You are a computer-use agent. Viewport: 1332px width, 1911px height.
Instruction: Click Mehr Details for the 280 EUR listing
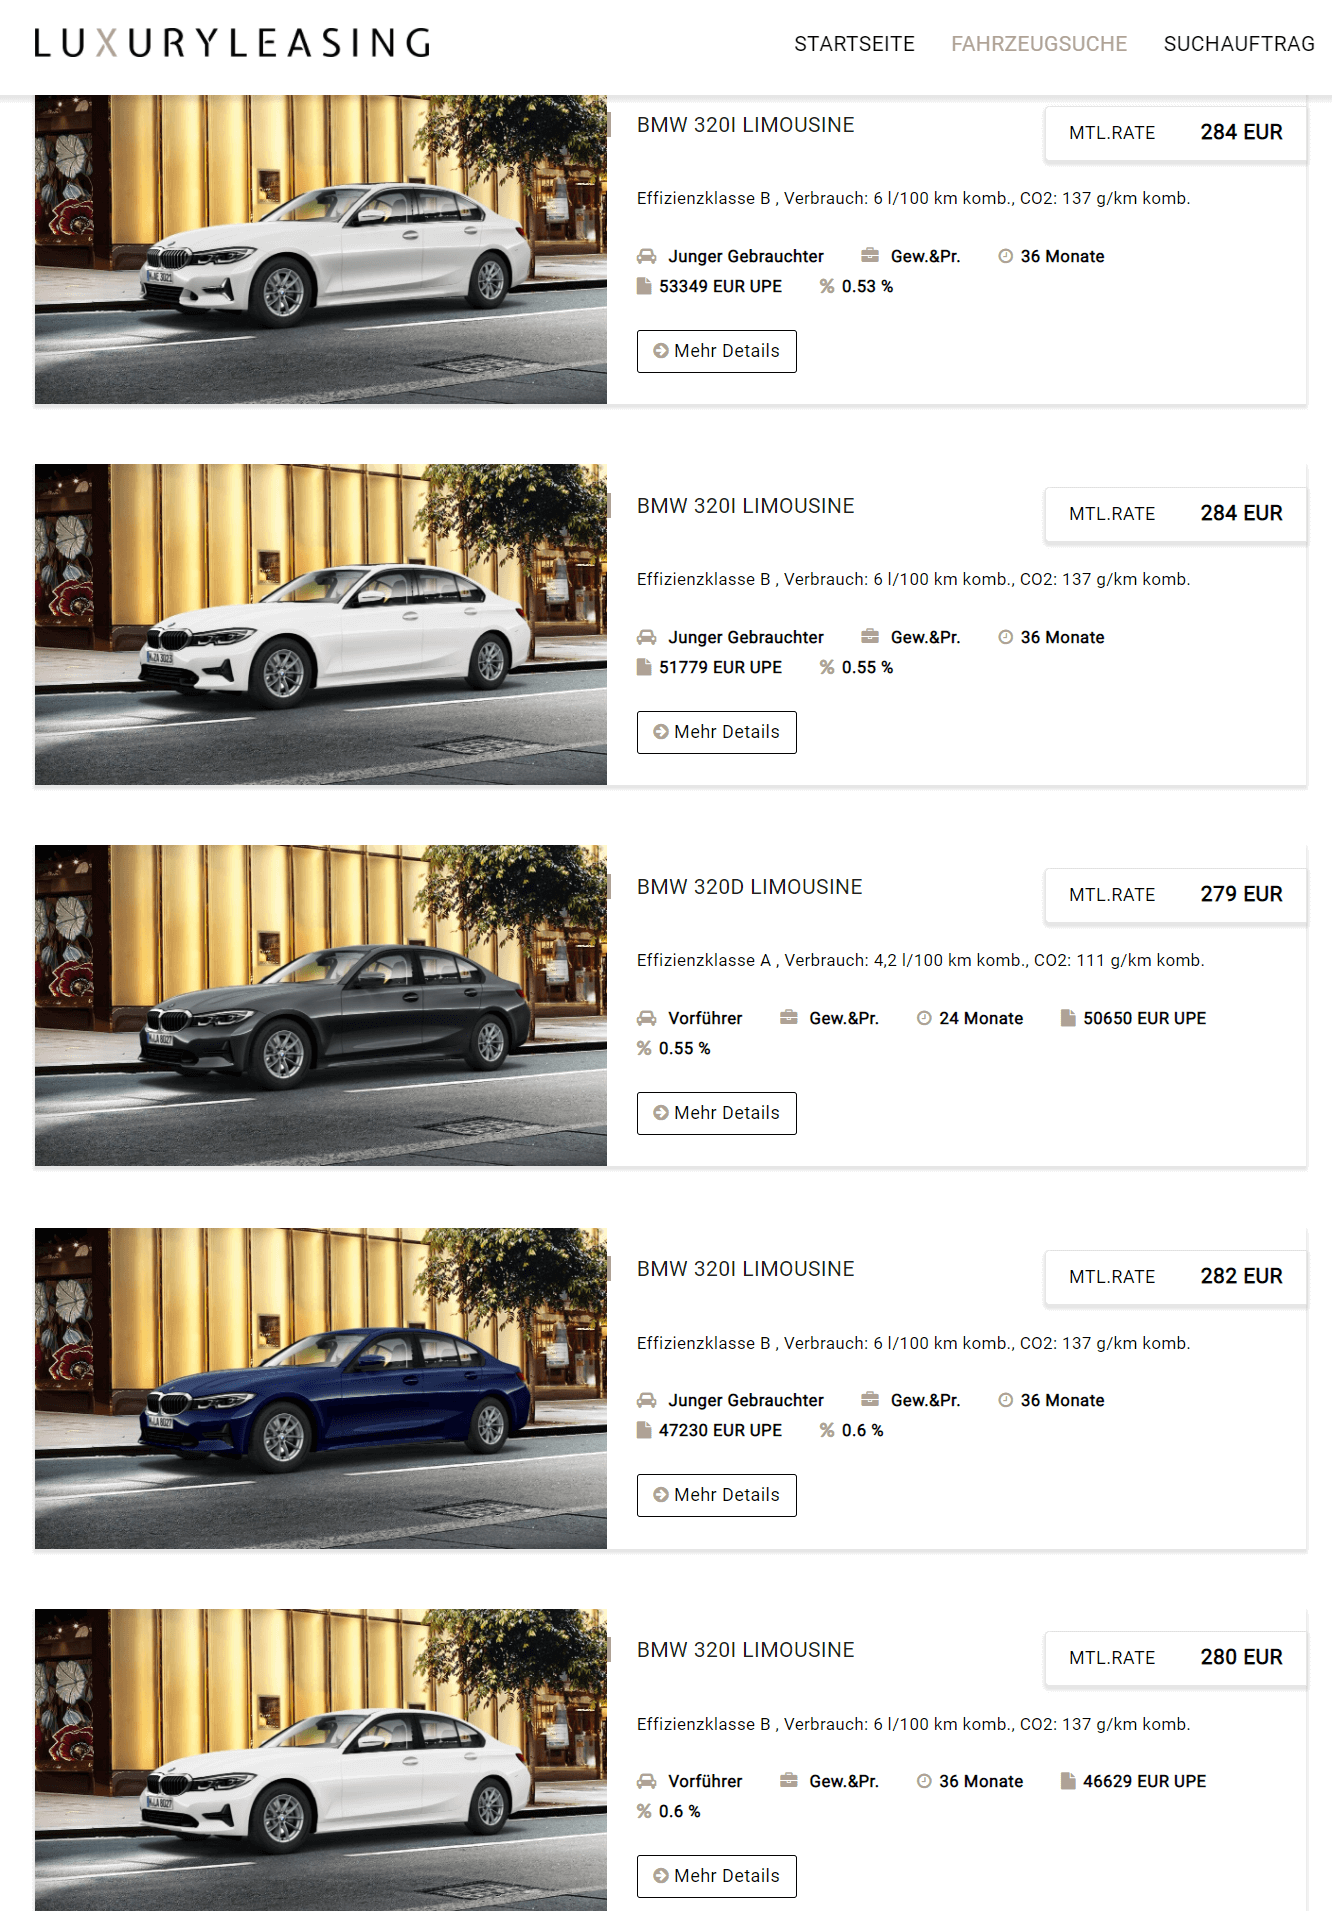point(717,1876)
